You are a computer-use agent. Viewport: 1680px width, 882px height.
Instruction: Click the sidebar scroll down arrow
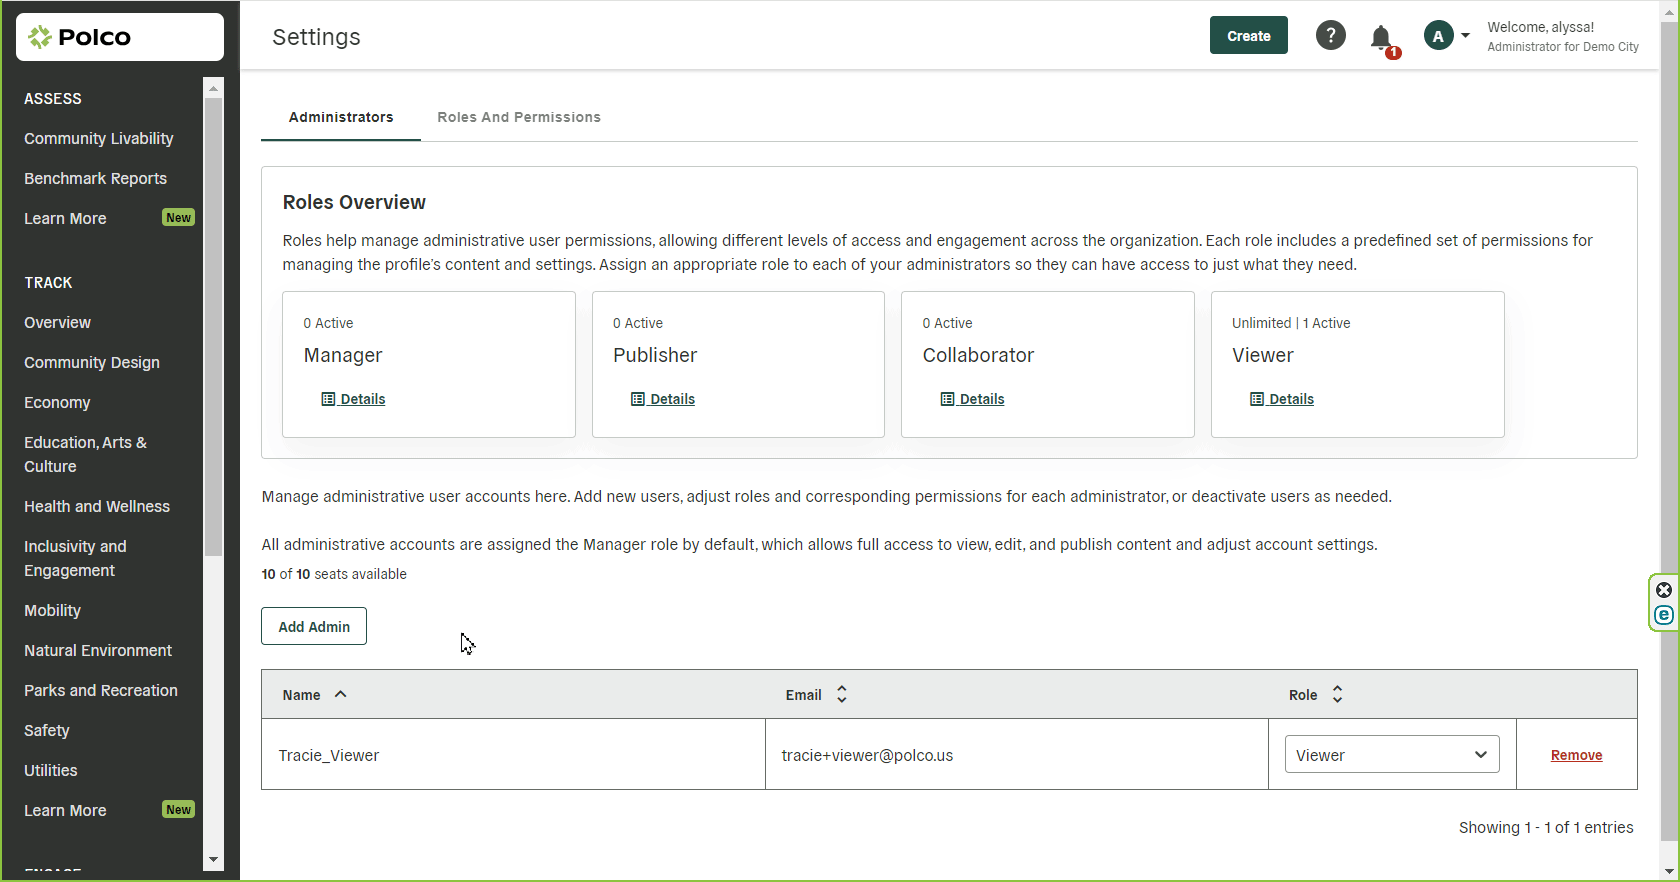click(x=213, y=860)
